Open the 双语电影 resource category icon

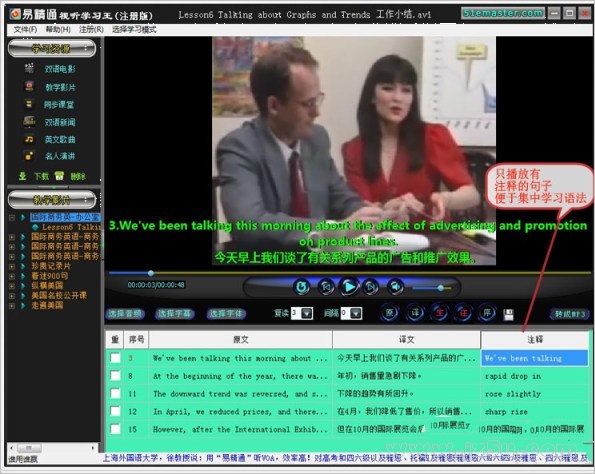coord(29,68)
